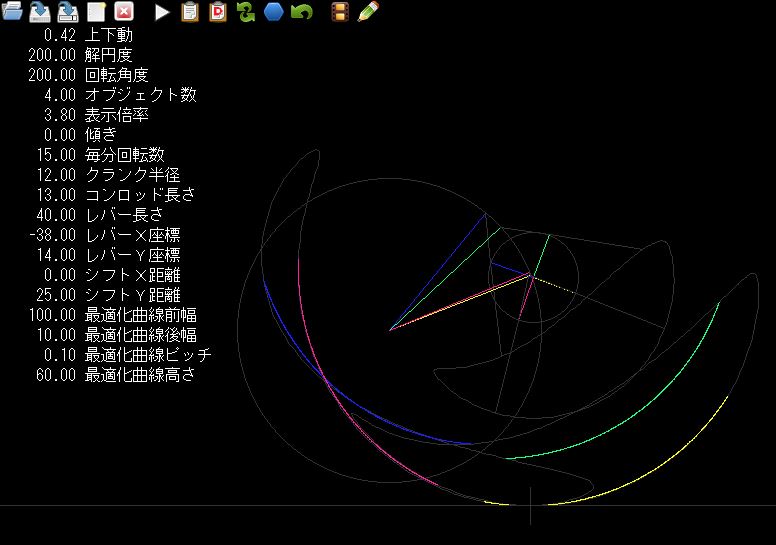Click the 解円度 parameter label
776x545 pixels.
pyautogui.click(x=109, y=55)
